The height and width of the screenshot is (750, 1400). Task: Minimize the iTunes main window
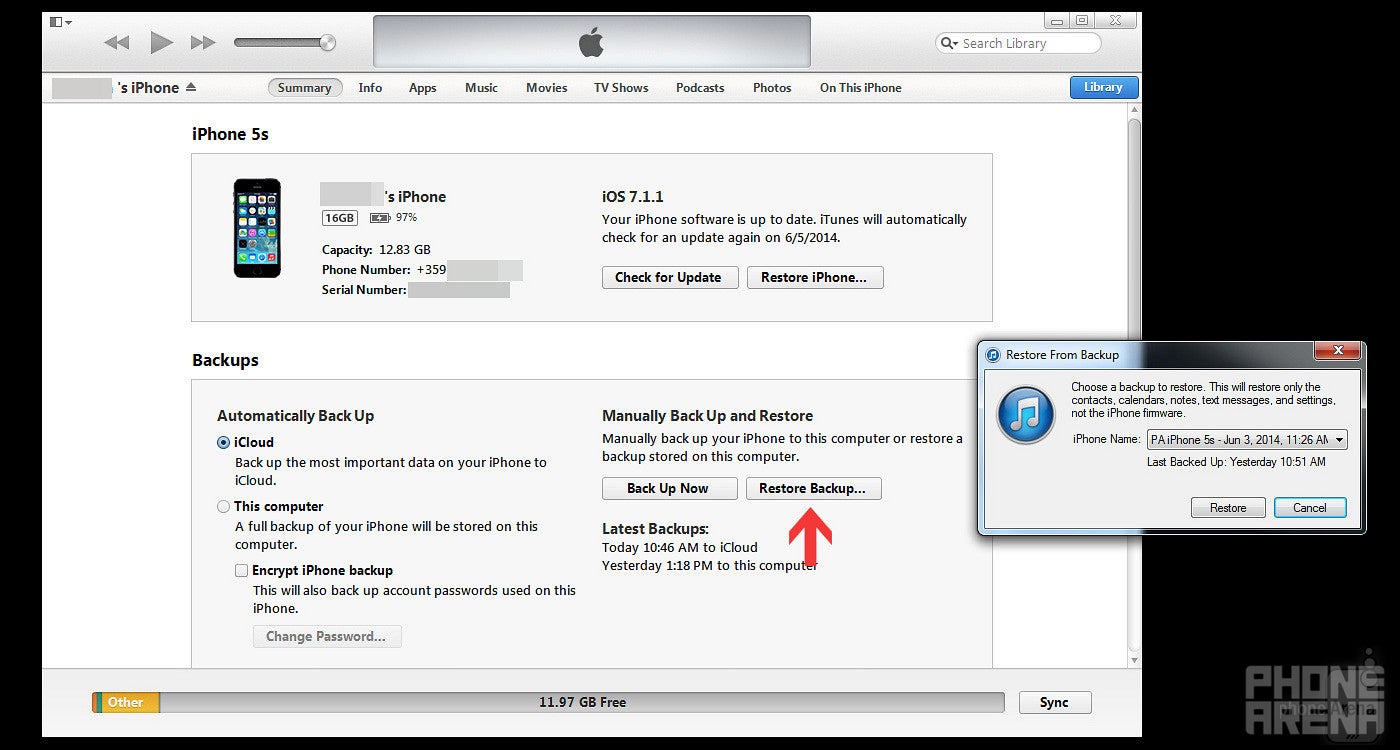[x=1058, y=20]
